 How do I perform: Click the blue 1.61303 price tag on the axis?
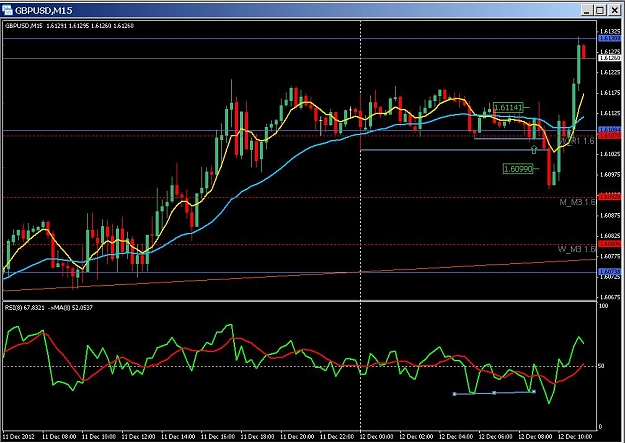pos(609,39)
